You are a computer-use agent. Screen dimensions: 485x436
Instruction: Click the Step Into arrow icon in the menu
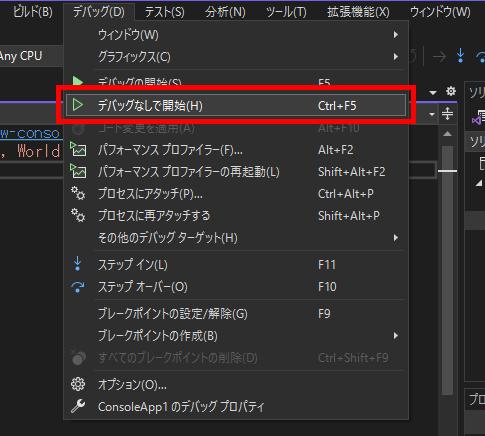[78, 264]
